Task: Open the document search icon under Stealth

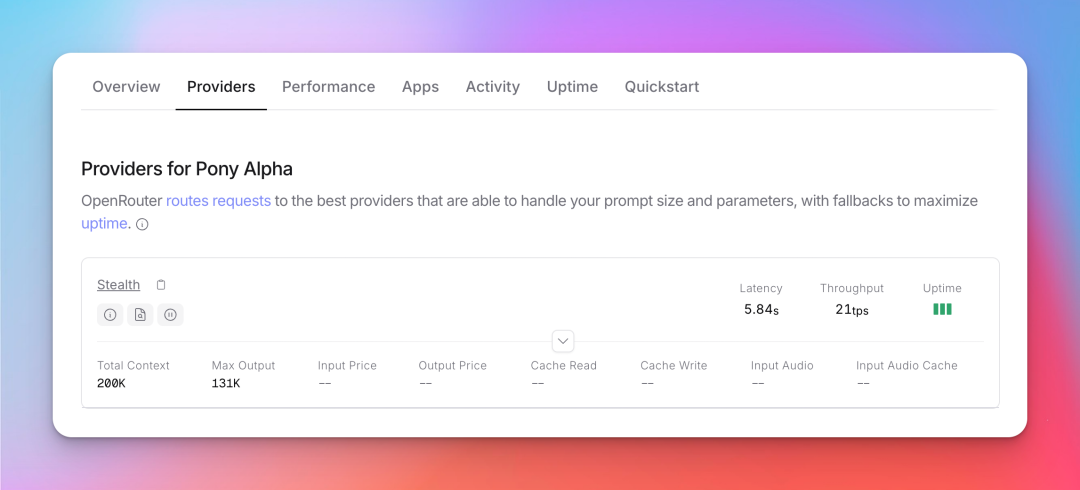Action: (x=140, y=315)
